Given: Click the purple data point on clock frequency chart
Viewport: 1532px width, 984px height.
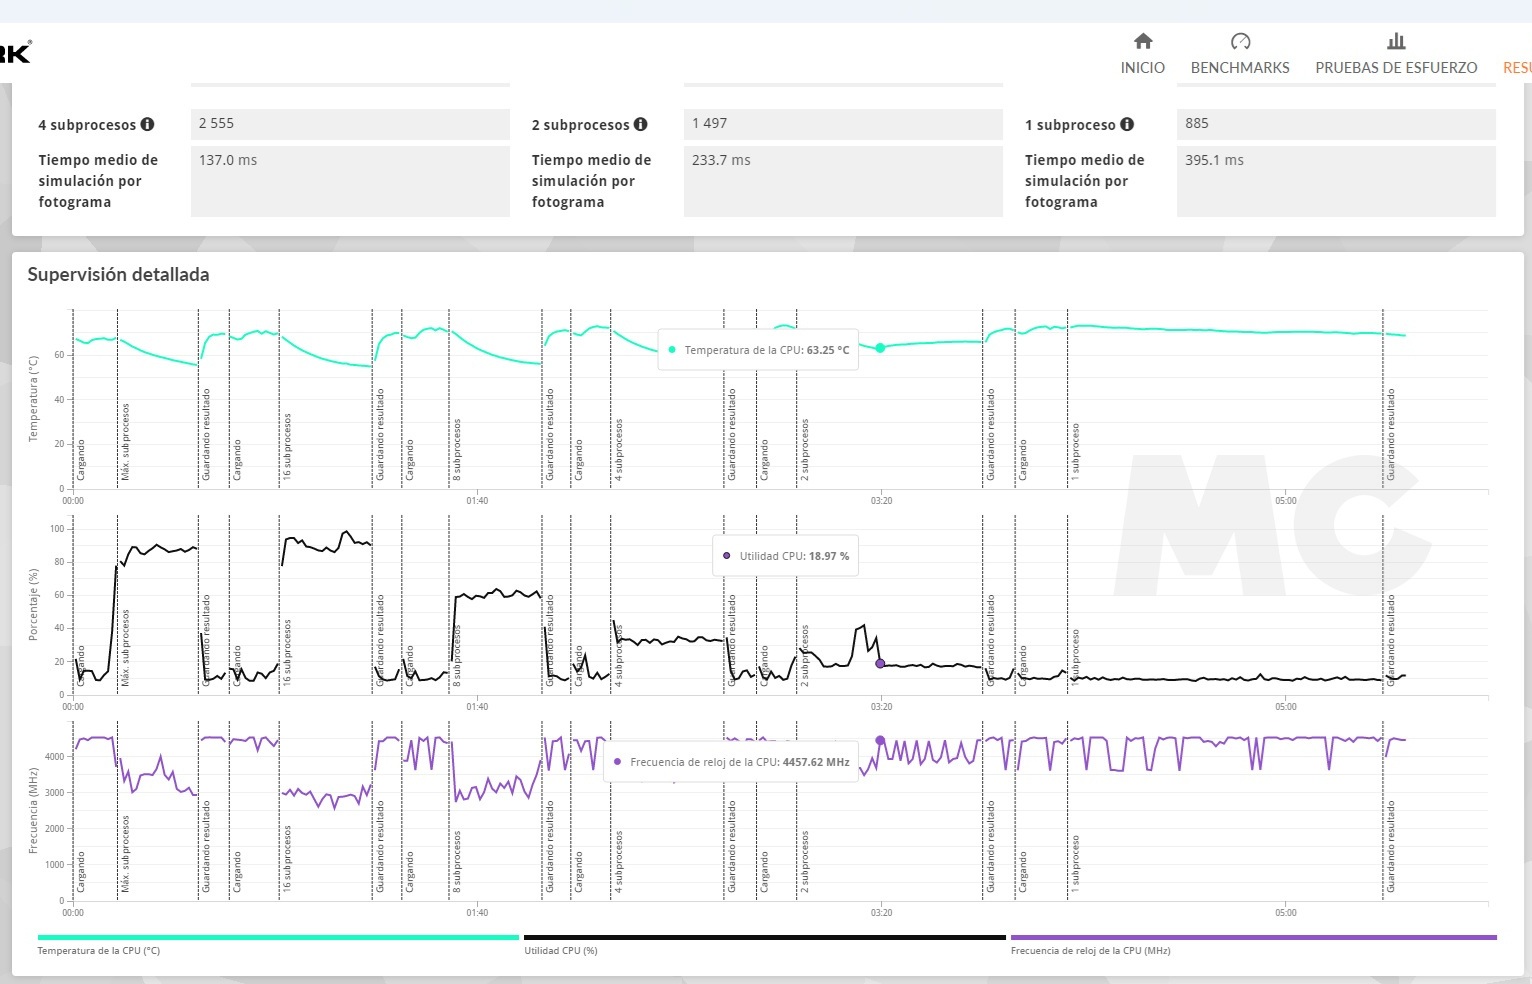Looking at the screenshot, I should pyautogui.click(x=880, y=741).
